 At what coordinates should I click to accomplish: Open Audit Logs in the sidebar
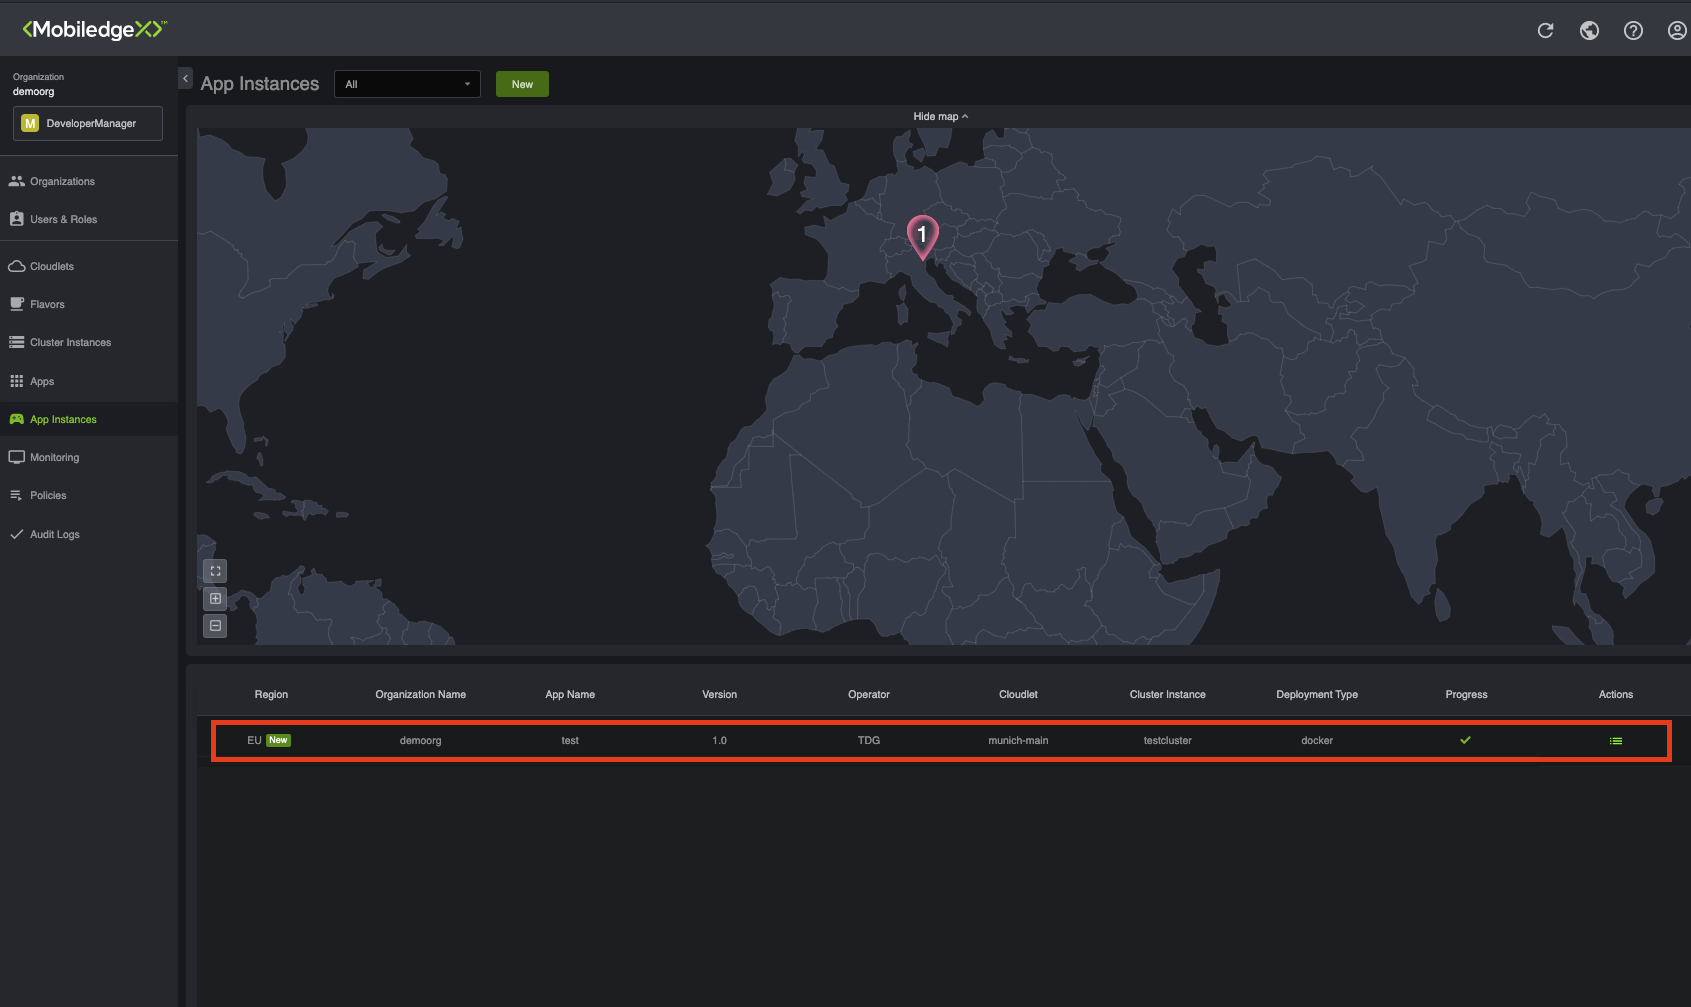pyautogui.click(x=89, y=534)
